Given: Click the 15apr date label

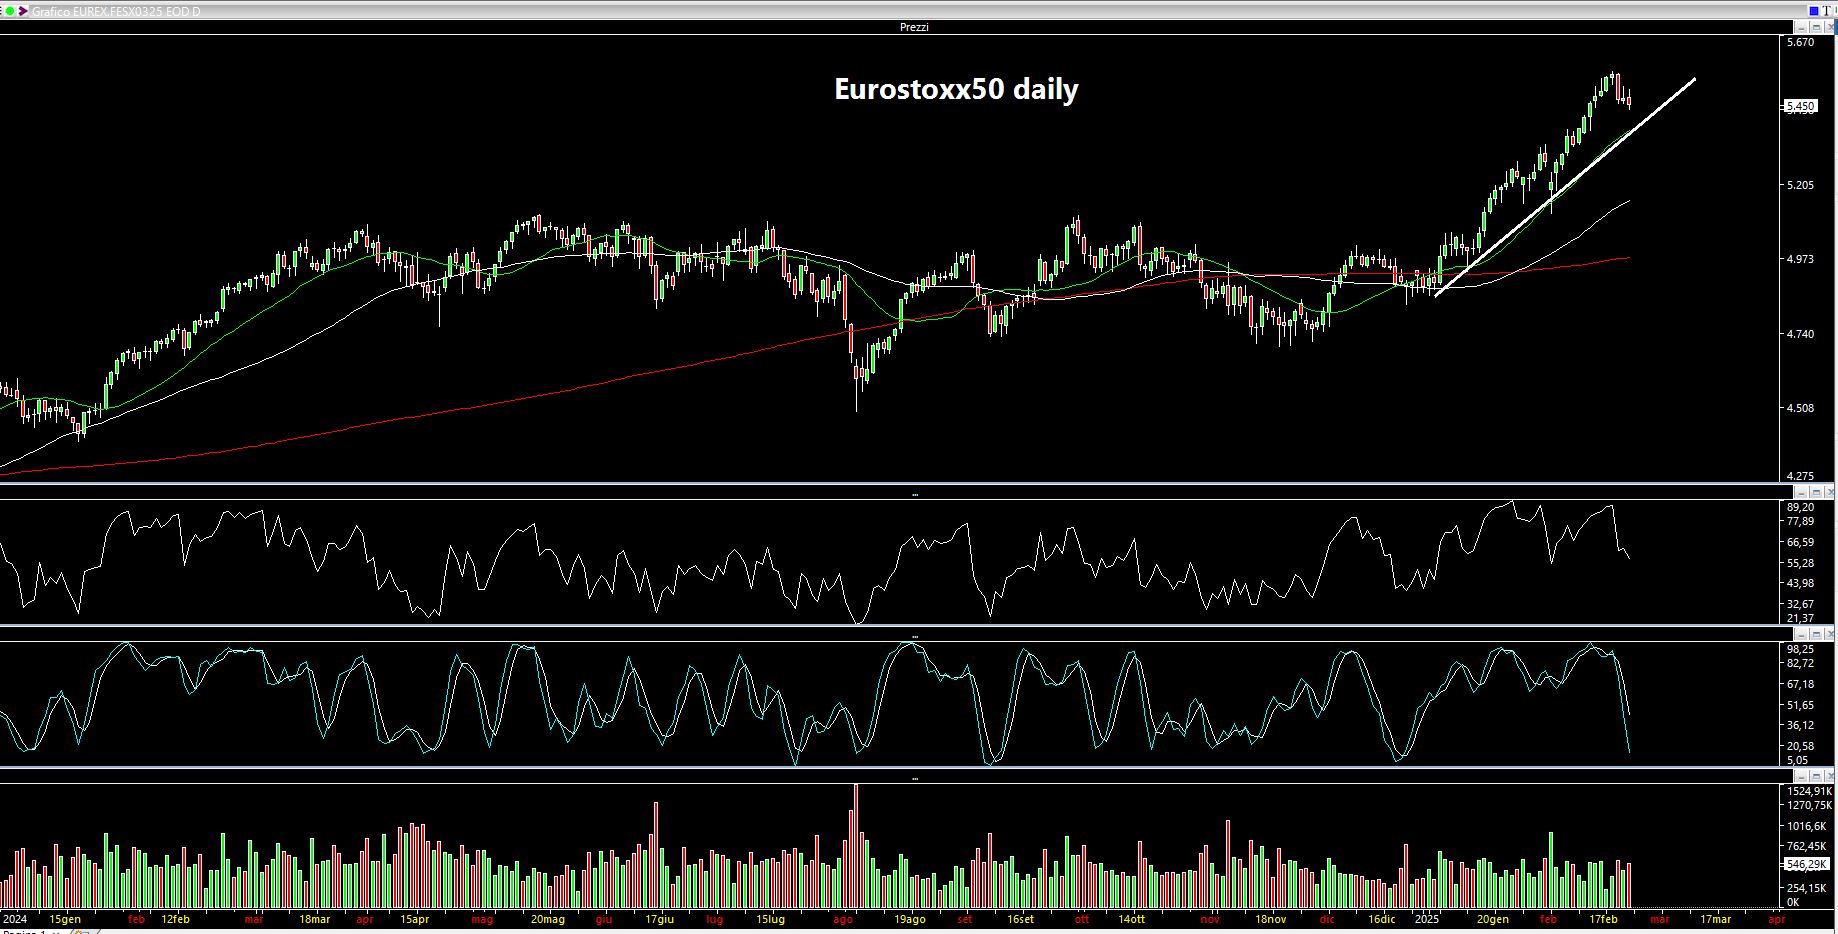Looking at the screenshot, I should pyautogui.click(x=414, y=919).
